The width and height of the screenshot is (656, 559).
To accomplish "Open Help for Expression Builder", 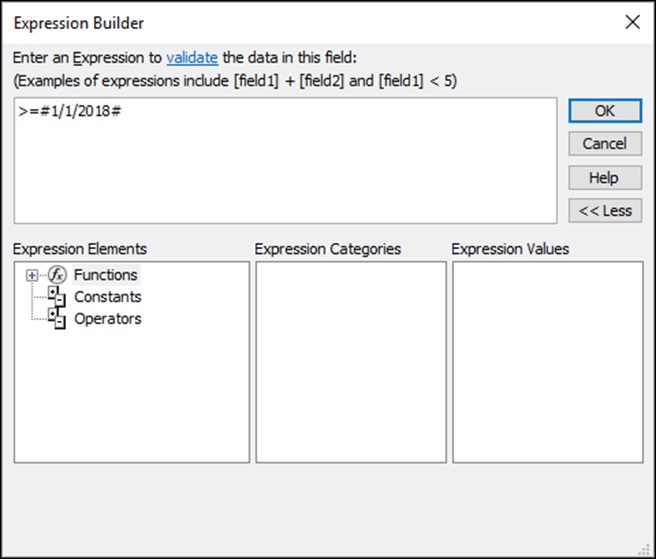I will [605, 178].
